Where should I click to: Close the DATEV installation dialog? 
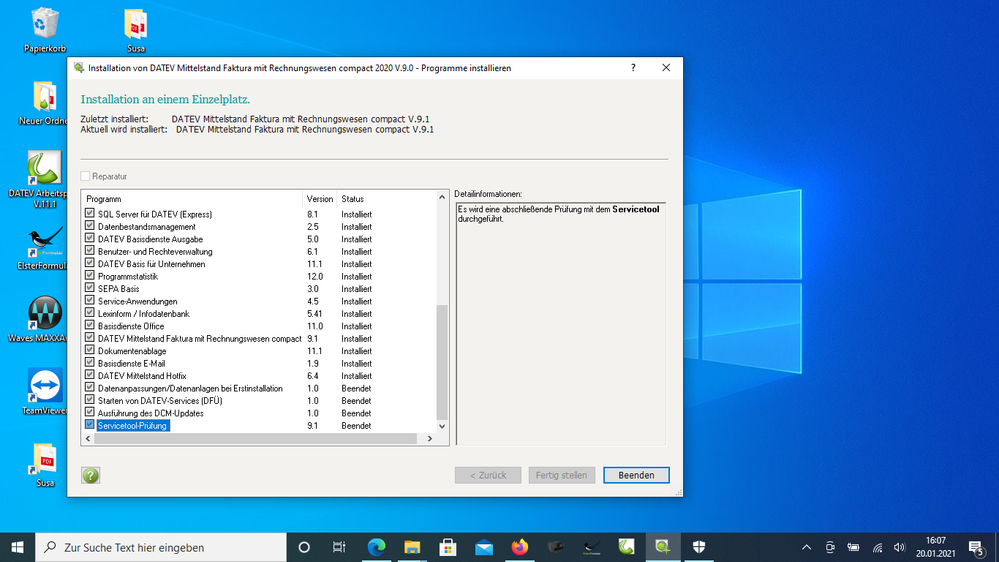click(666, 68)
